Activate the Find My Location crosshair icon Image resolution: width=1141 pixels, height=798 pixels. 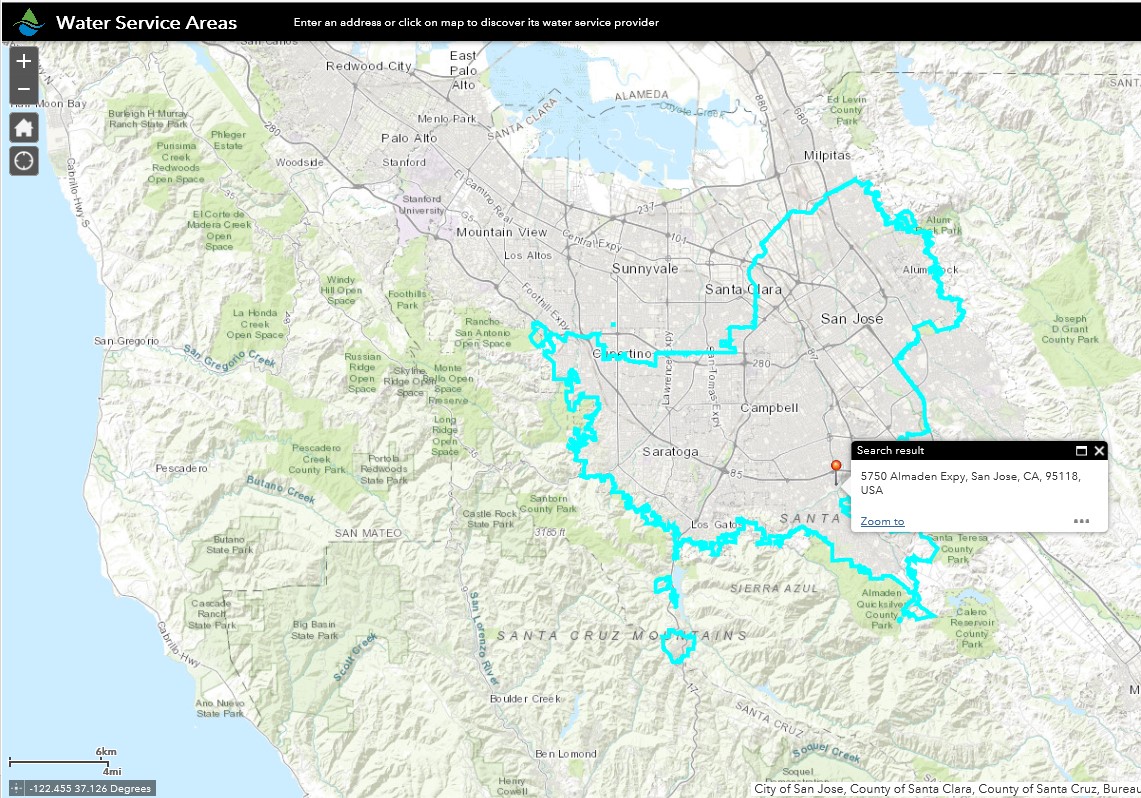point(23,160)
